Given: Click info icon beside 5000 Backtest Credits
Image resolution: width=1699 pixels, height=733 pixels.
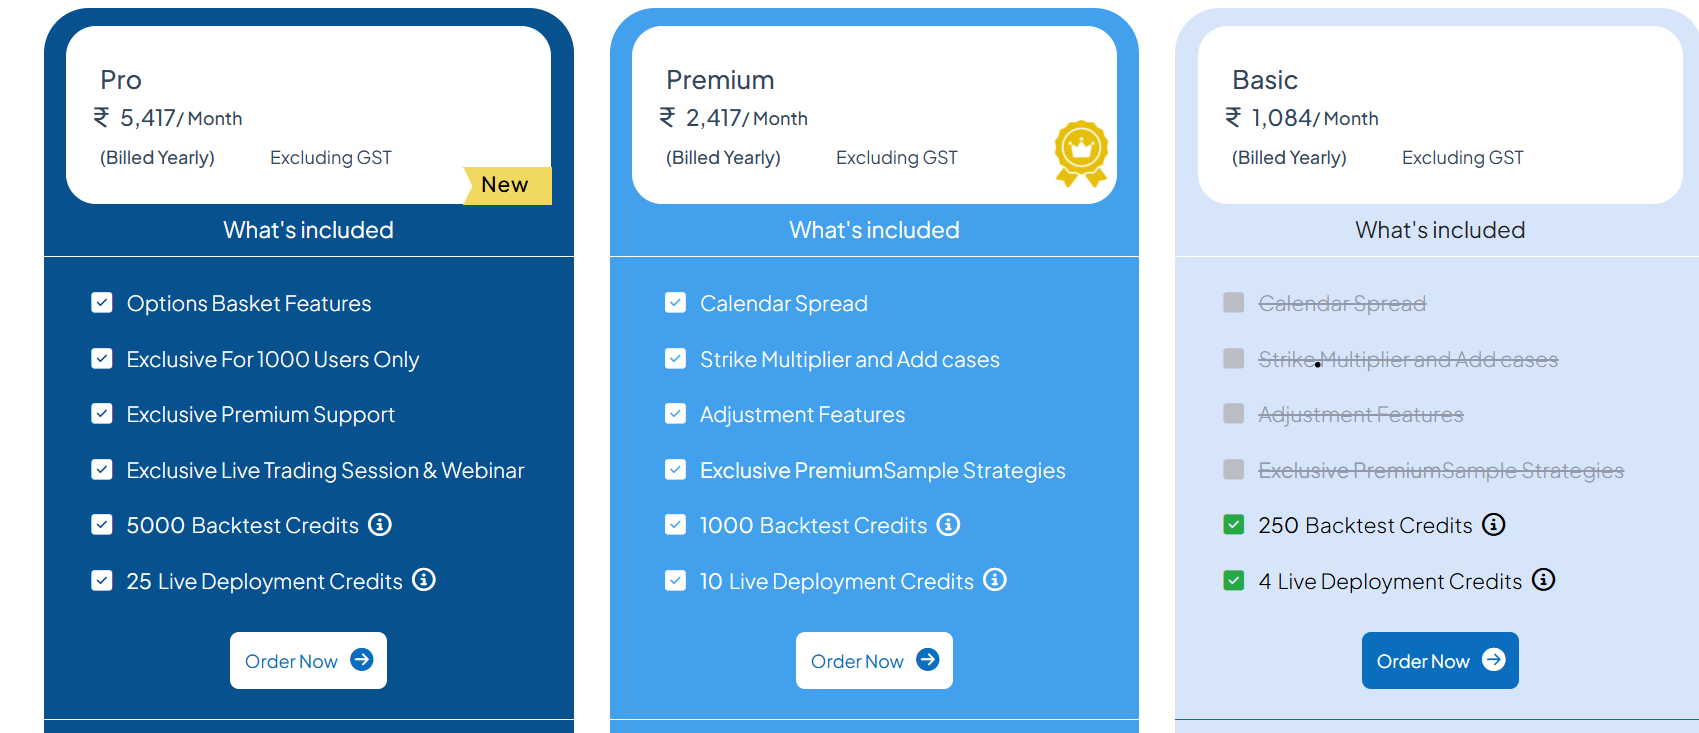Looking at the screenshot, I should click(380, 524).
